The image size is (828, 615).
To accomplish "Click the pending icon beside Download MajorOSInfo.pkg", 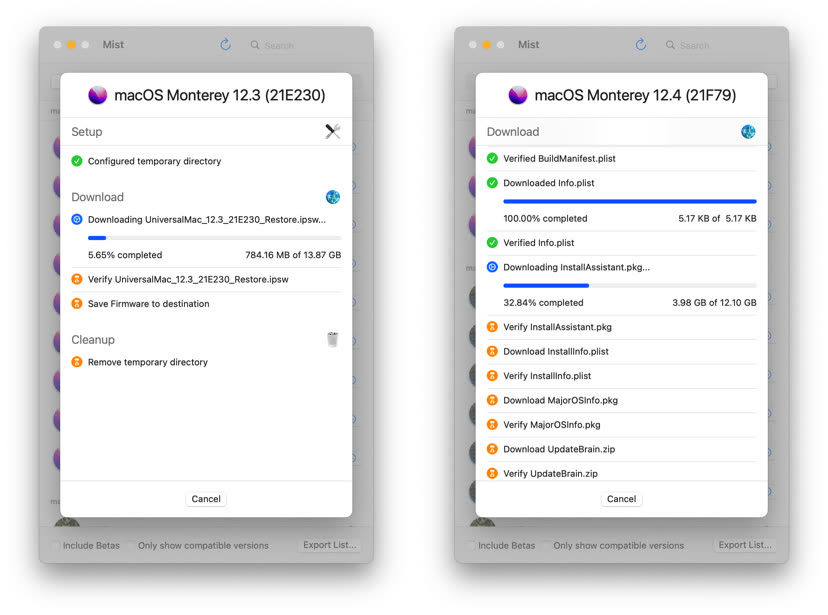I will pyautogui.click(x=492, y=400).
